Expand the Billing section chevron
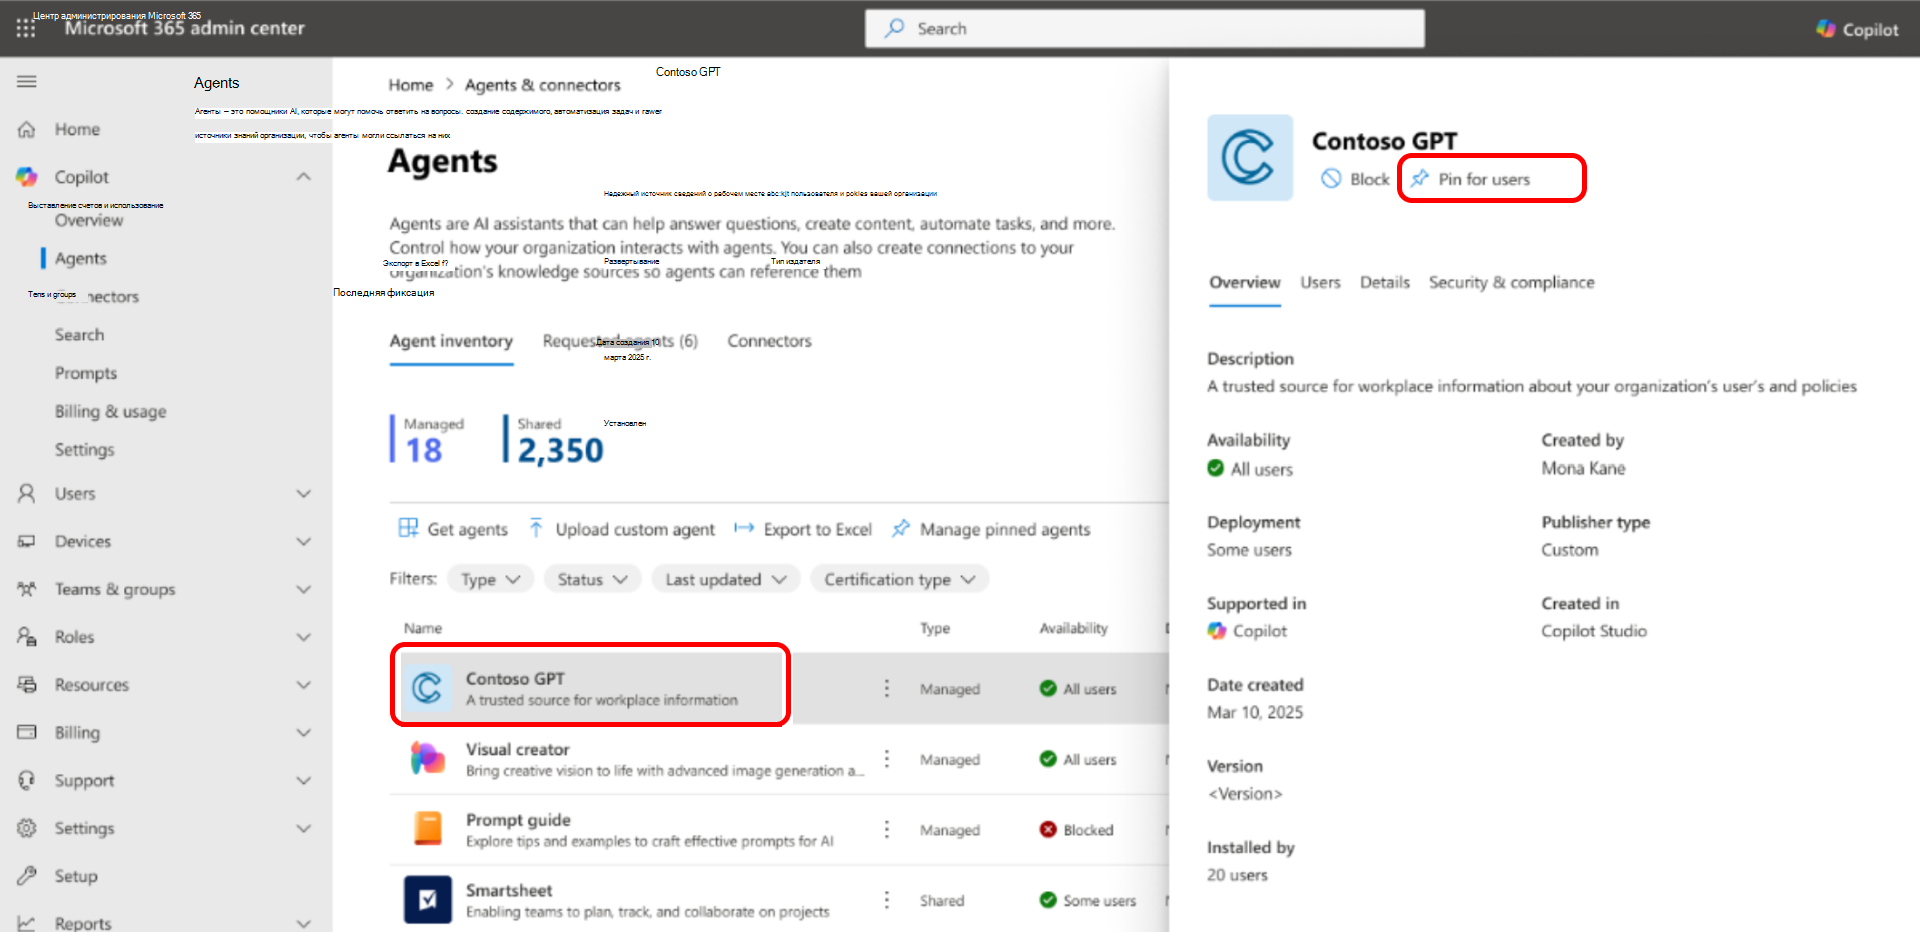 [x=304, y=732]
